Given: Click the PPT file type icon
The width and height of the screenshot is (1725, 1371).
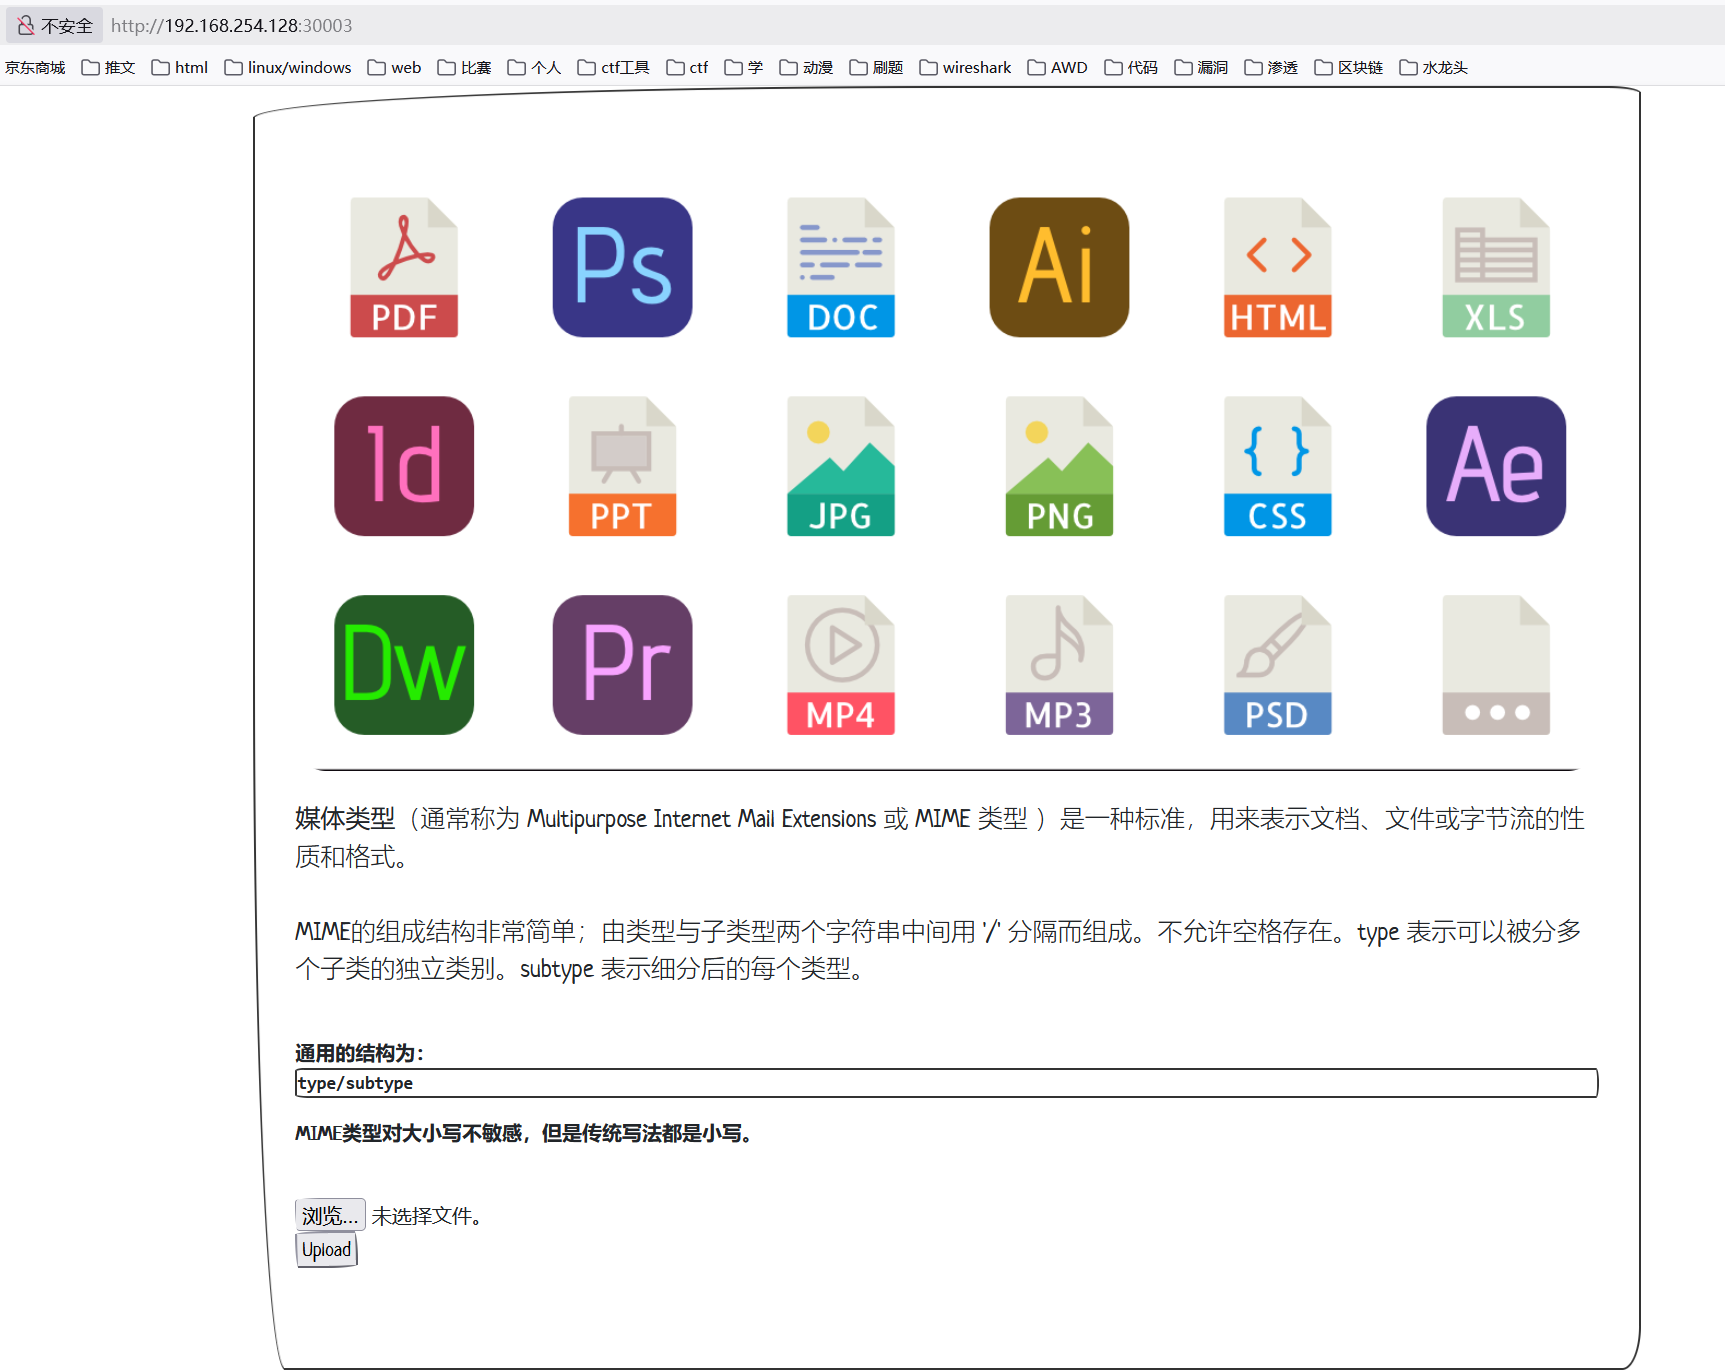Looking at the screenshot, I should click(622, 466).
